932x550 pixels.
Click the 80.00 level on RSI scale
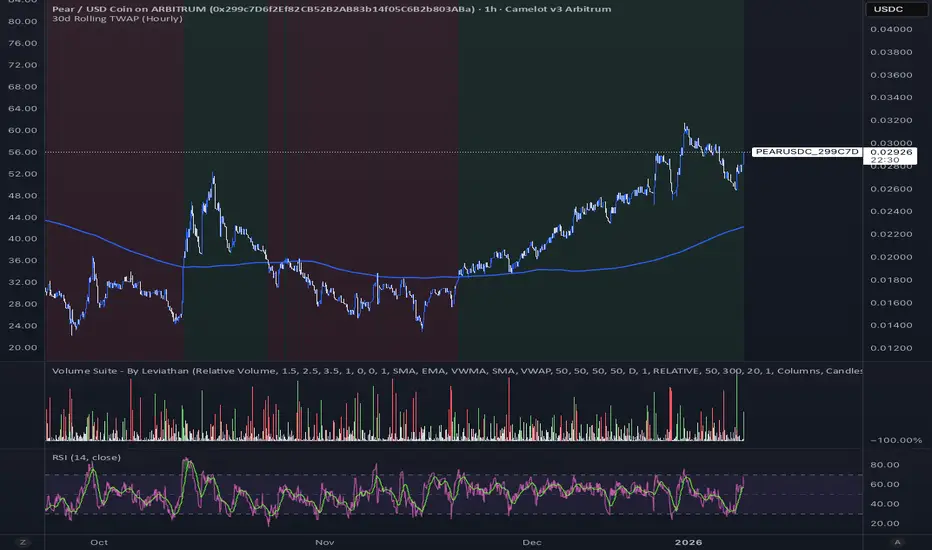point(885,465)
